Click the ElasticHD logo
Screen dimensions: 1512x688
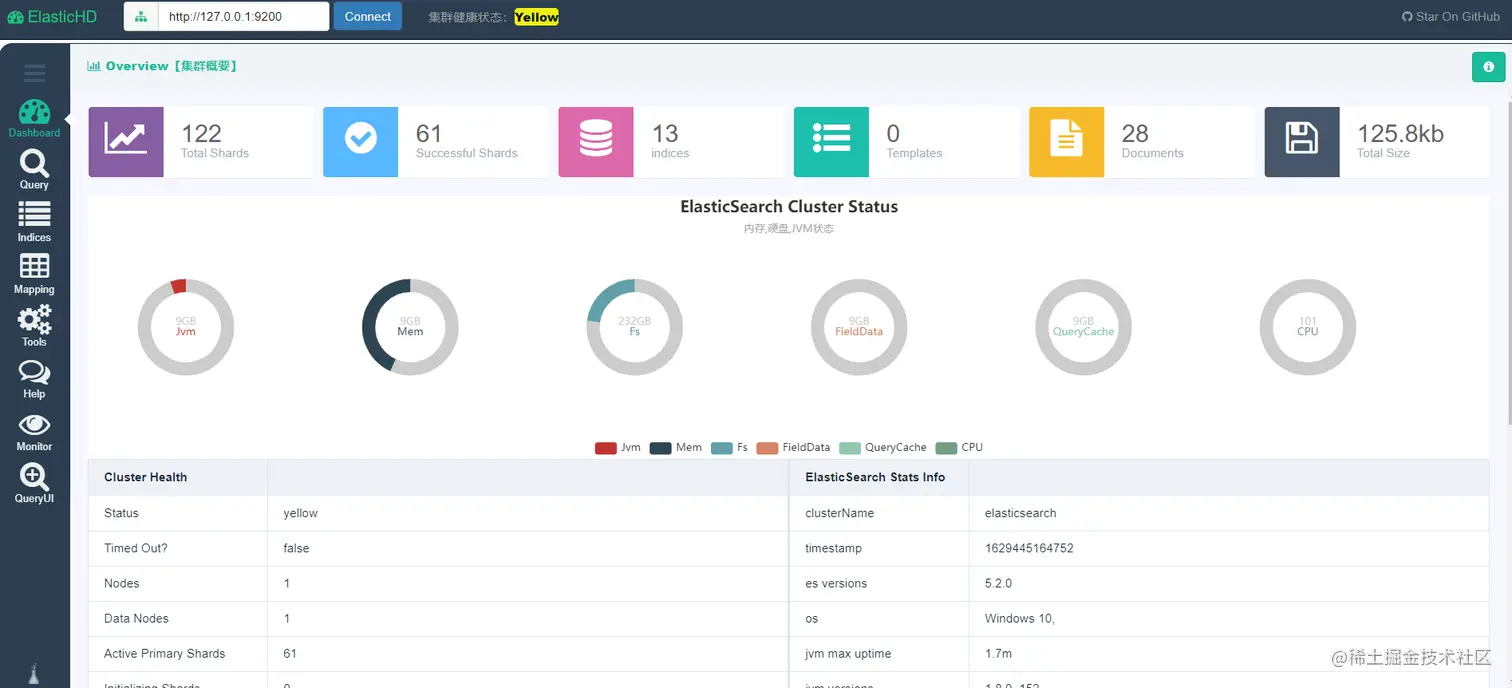(x=55, y=16)
